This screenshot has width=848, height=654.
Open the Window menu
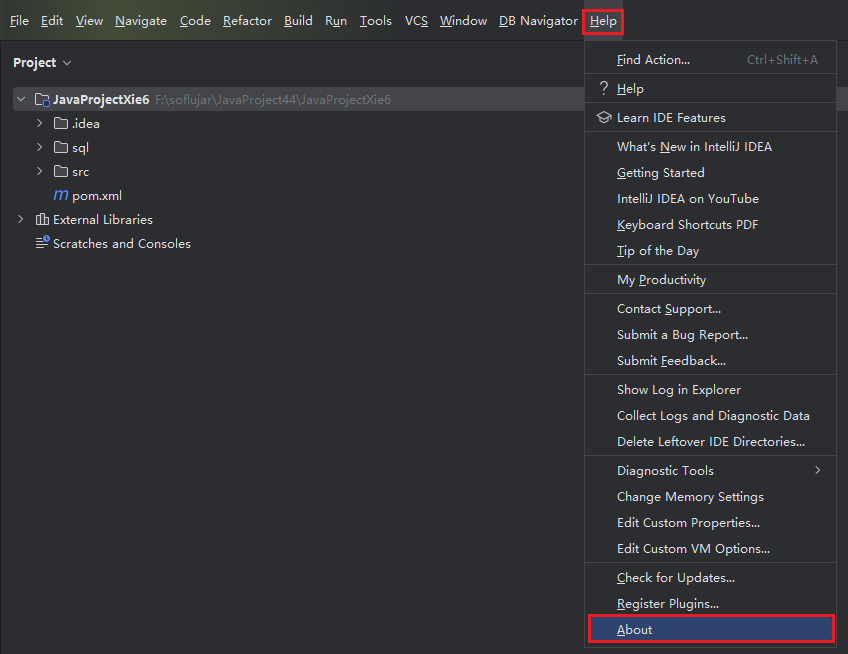(x=463, y=21)
